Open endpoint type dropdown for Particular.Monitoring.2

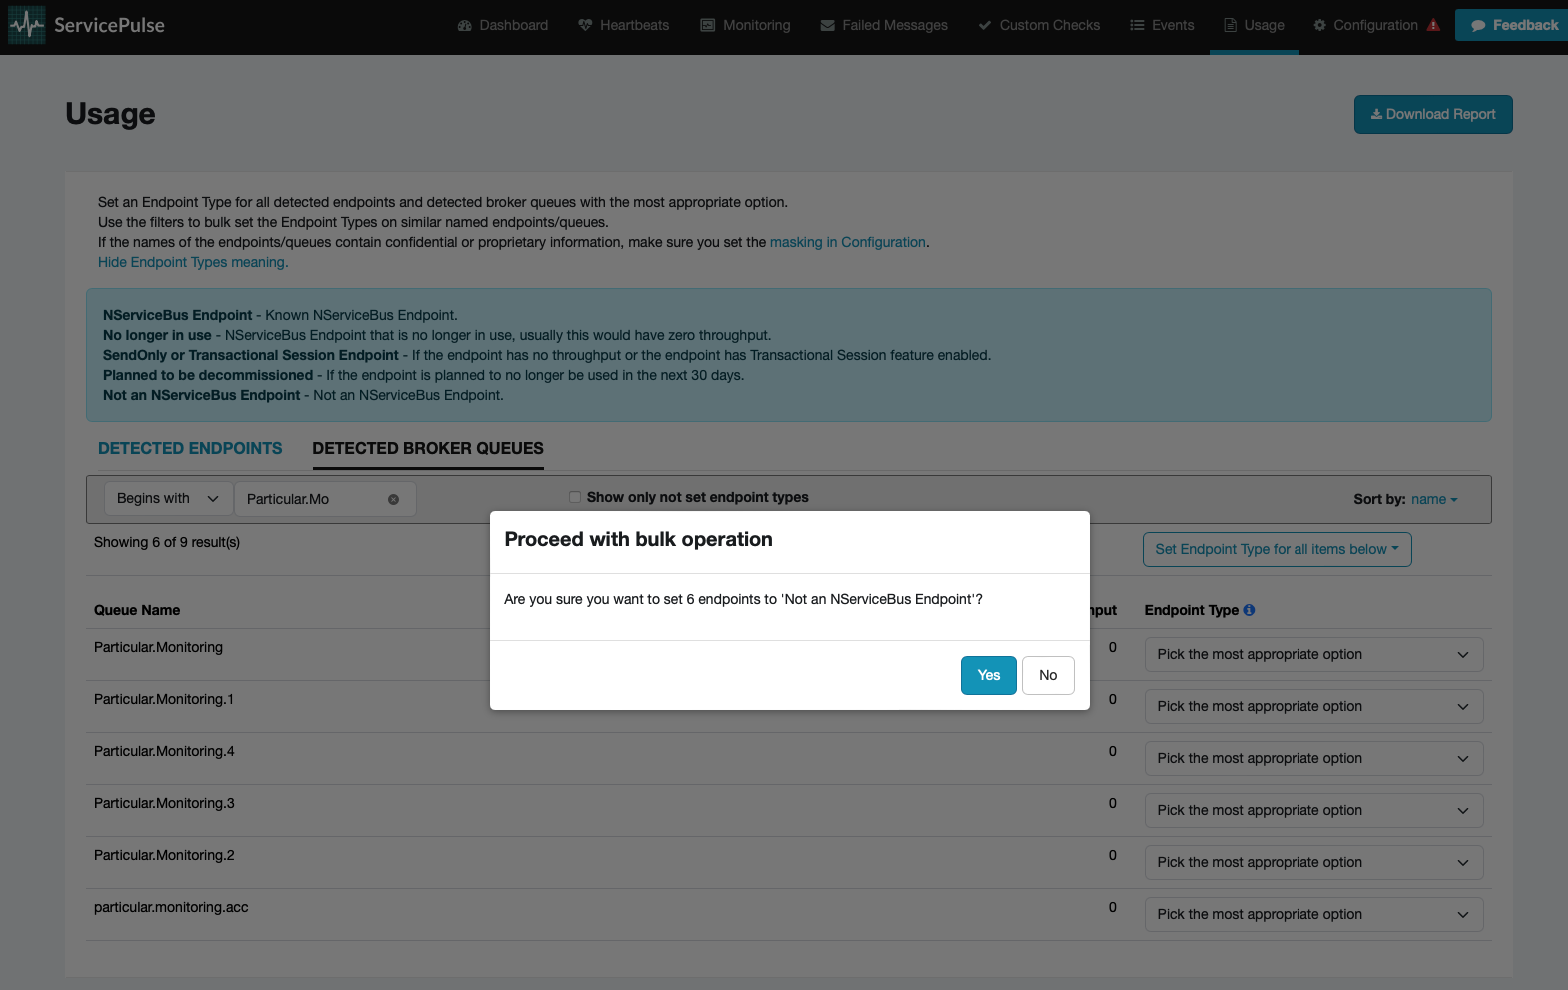pyautogui.click(x=1313, y=862)
